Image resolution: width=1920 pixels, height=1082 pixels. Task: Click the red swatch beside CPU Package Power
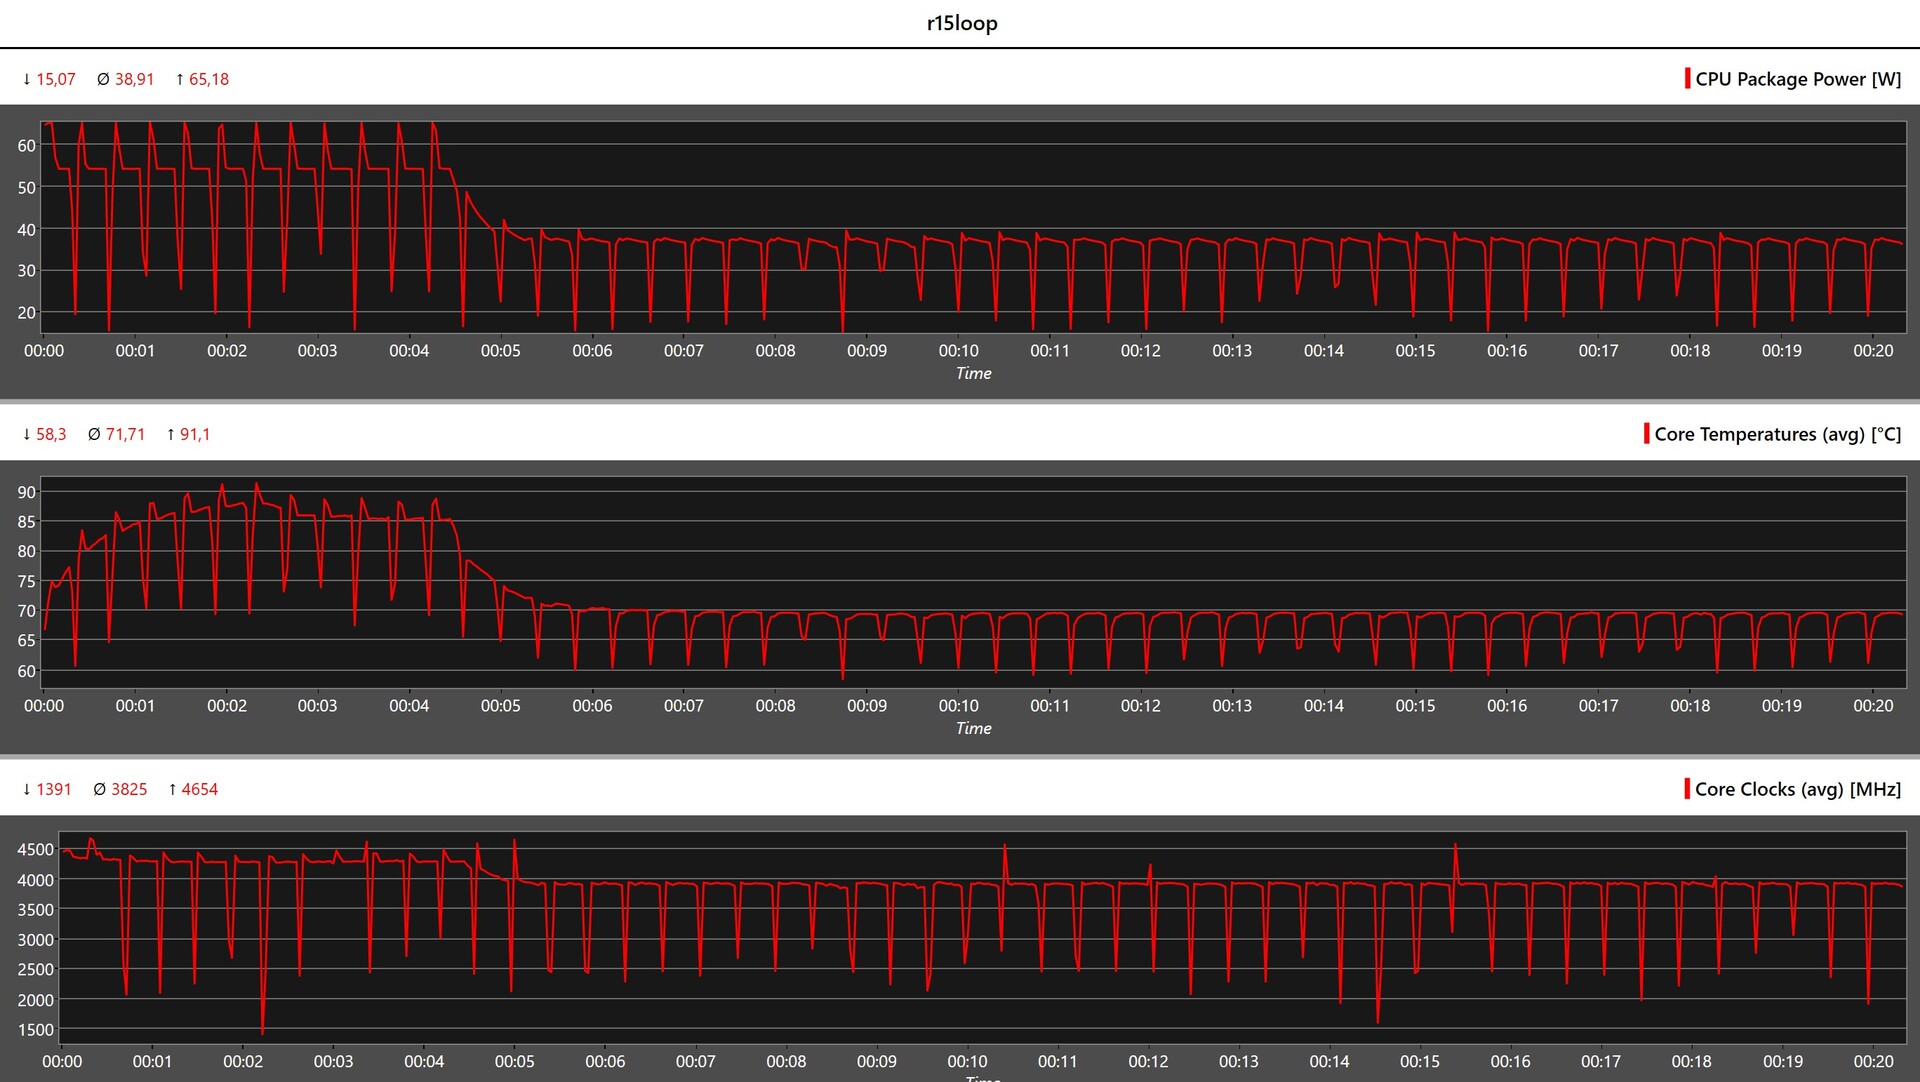point(1687,78)
